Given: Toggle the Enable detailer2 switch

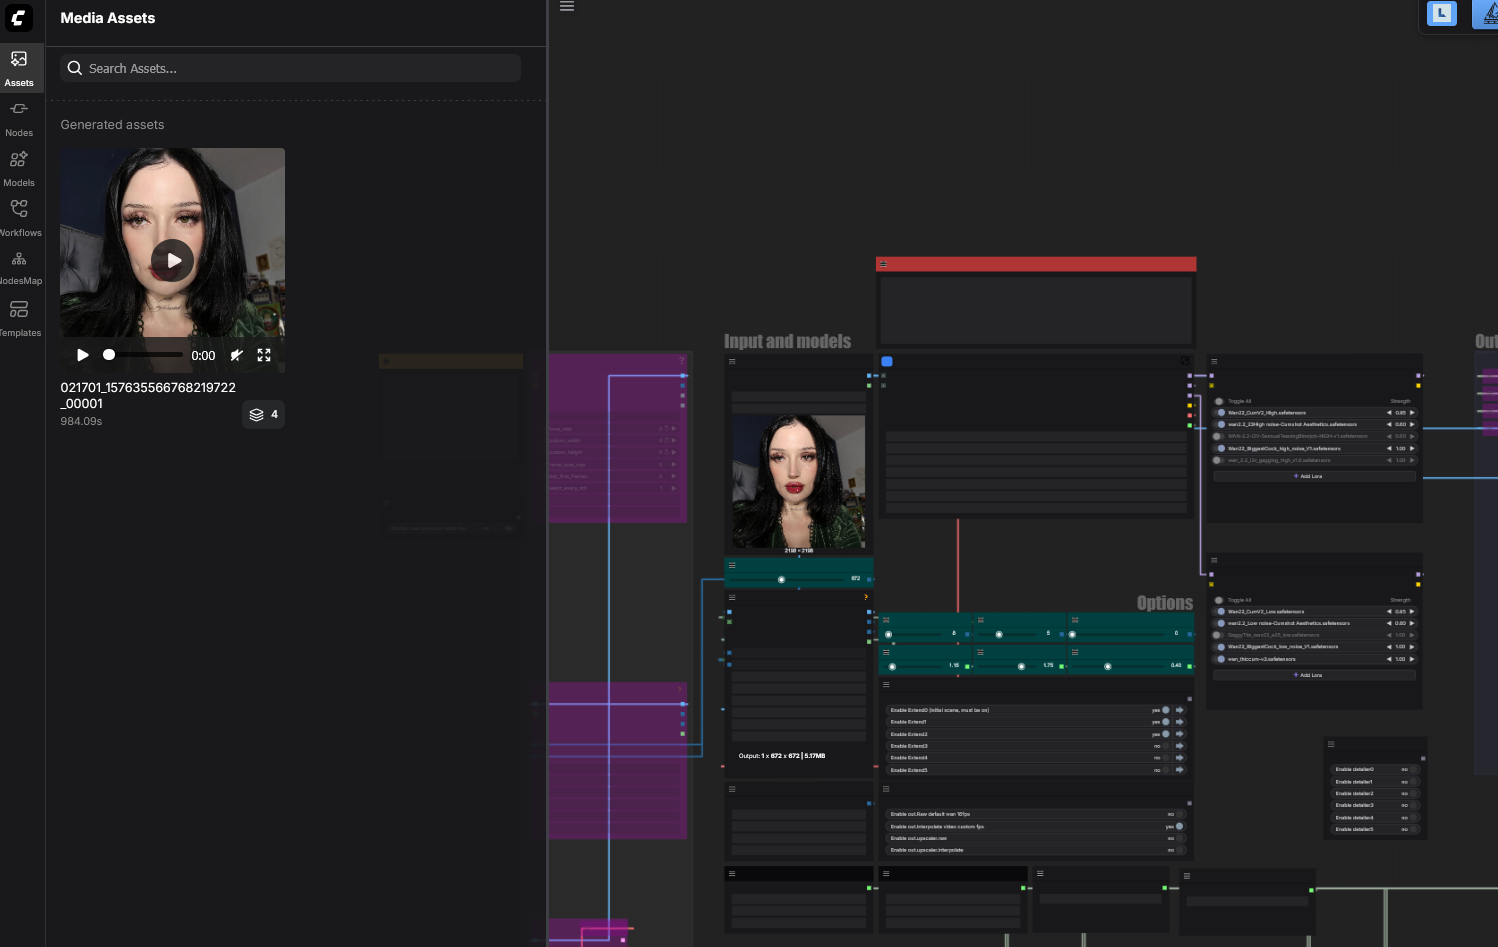Looking at the screenshot, I should point(1414,794).
